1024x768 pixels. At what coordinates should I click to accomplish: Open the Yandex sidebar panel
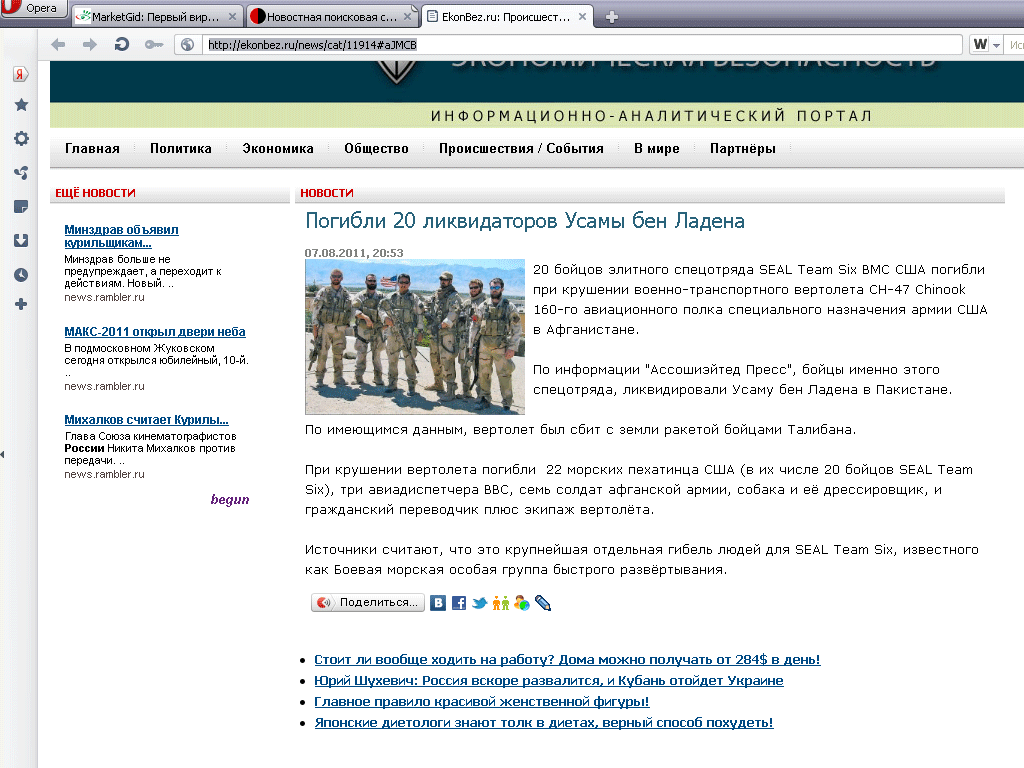click(21, 74)
